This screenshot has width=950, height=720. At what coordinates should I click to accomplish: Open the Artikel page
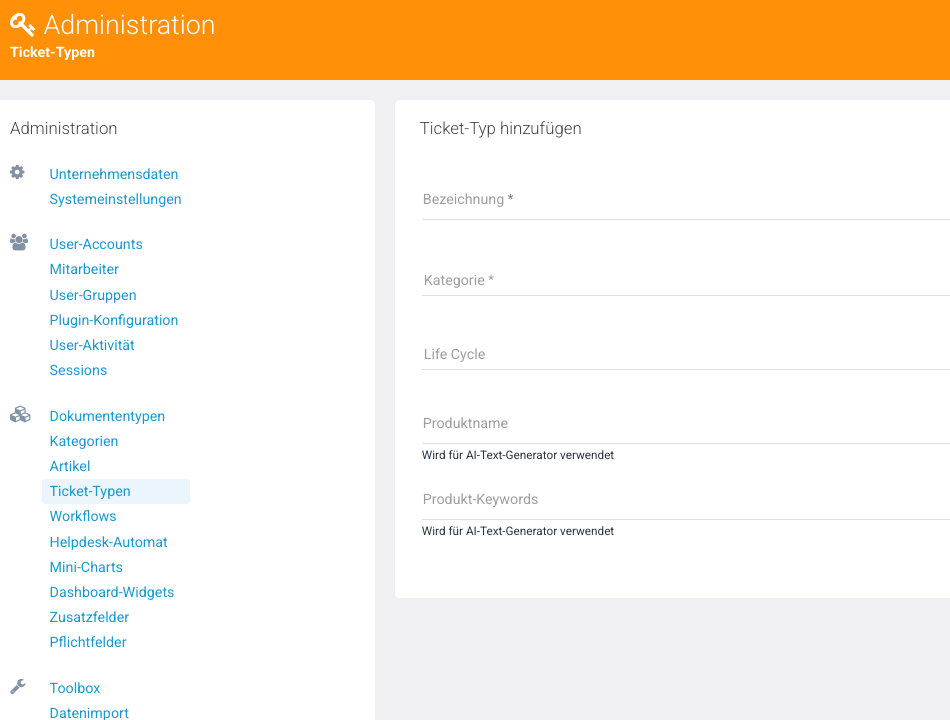(70, 466)
